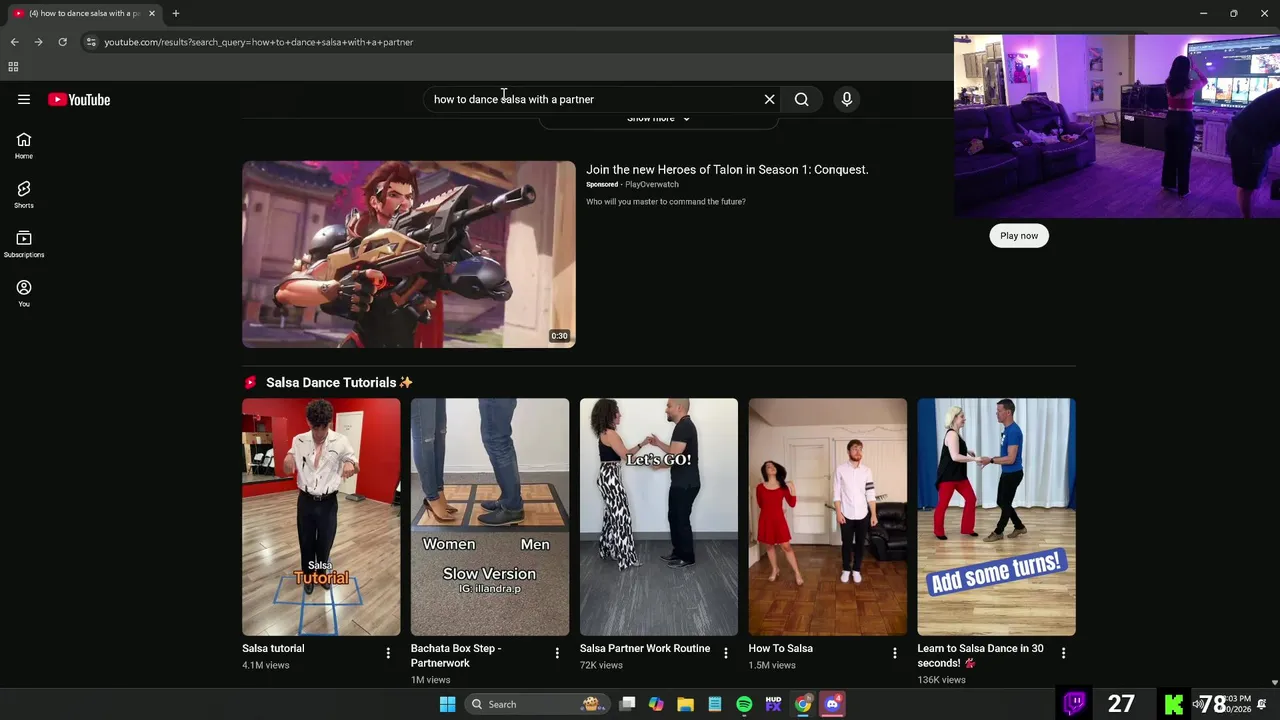Clear the YouTube search box with X
This screenshot has height=720, width=1280.
(x=769, y=99)
